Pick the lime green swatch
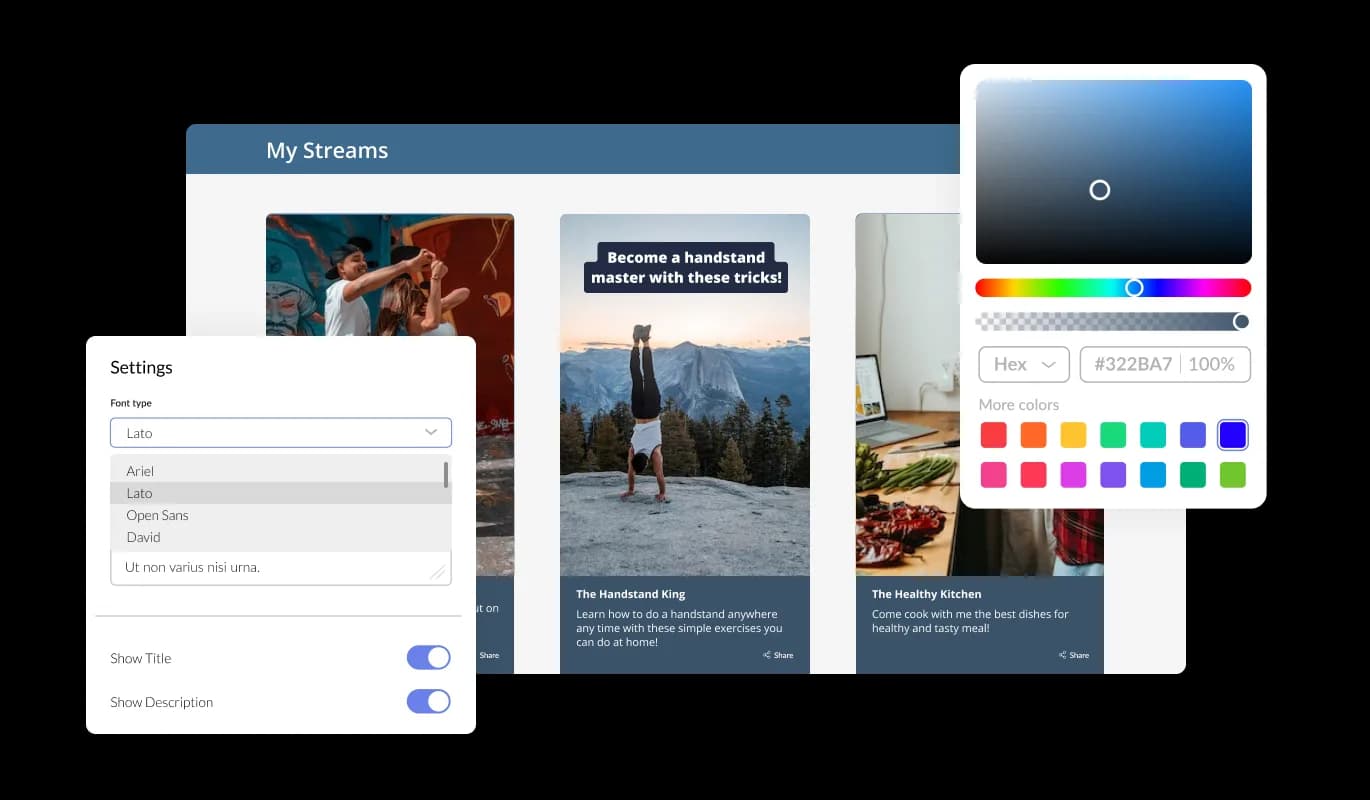Image resolution: width=1370 pixels, height=800 pixels. tap(1233, 475)
